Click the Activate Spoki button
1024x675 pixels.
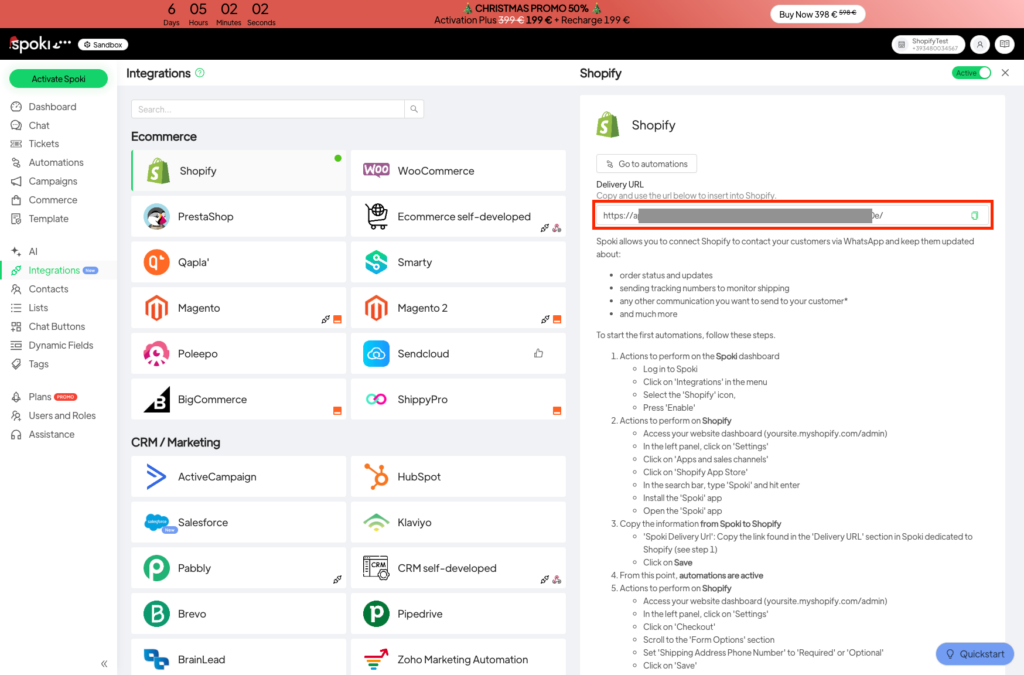point(58,79)
